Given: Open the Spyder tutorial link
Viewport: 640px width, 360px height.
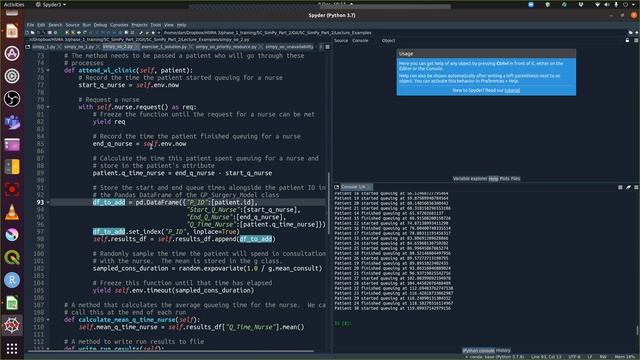Looking at the screenshot, I should tap(512, 90).
